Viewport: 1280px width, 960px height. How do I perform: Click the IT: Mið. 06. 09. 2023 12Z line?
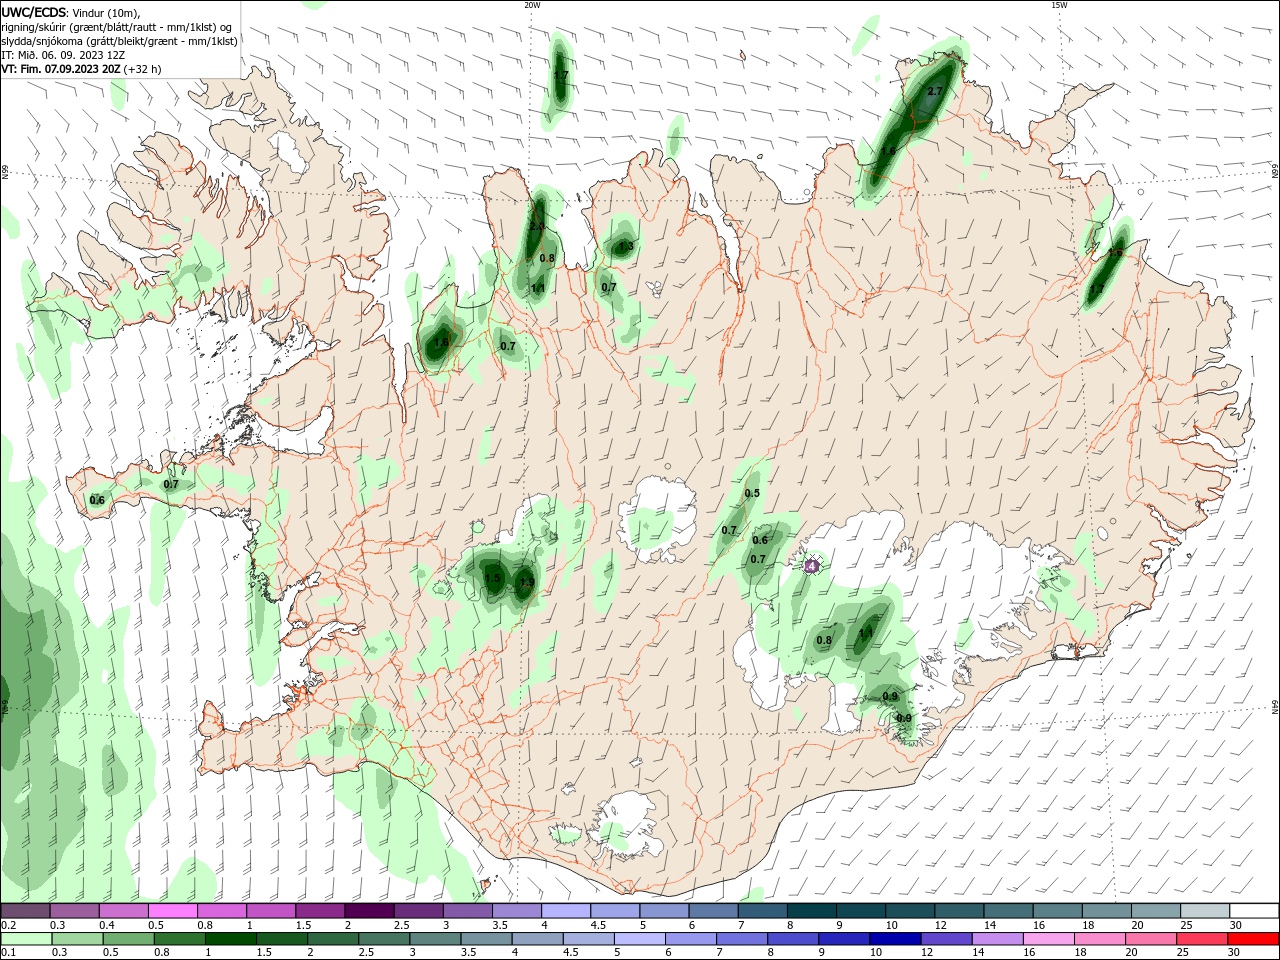pyautogui.click(x=62, y=55)
